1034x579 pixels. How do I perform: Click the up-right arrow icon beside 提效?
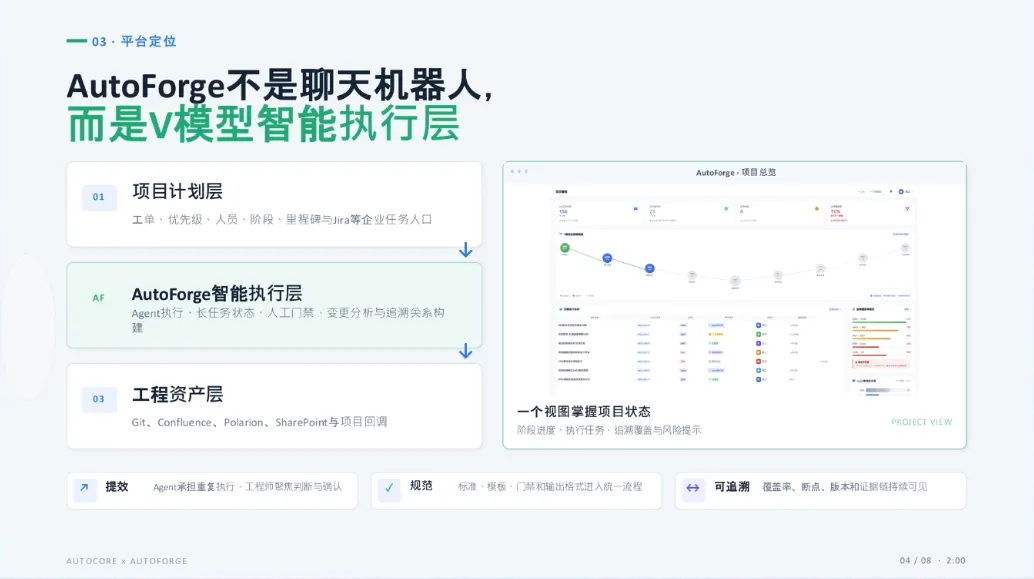pyautogui.click(x=84, y=488)
